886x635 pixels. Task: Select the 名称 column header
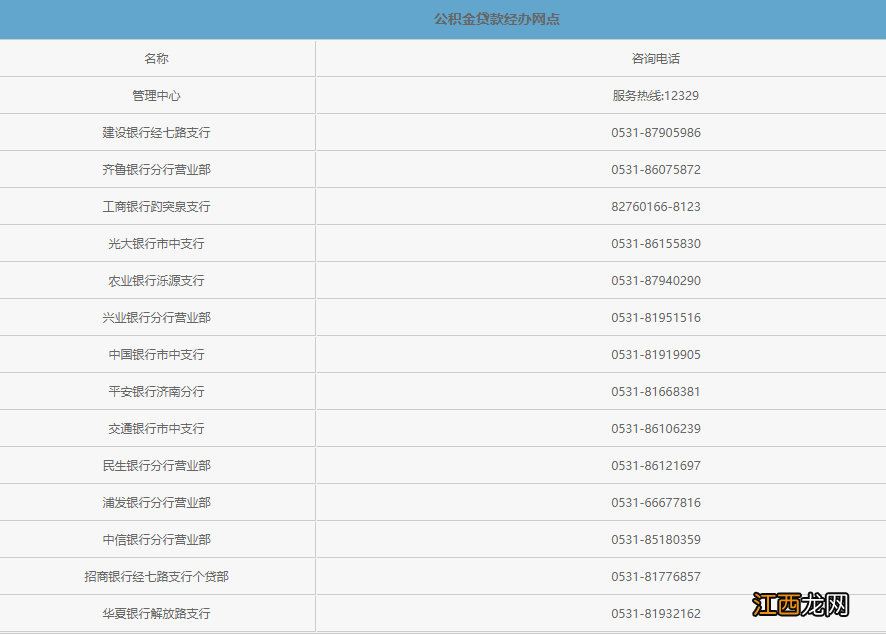tap(157, 58)
